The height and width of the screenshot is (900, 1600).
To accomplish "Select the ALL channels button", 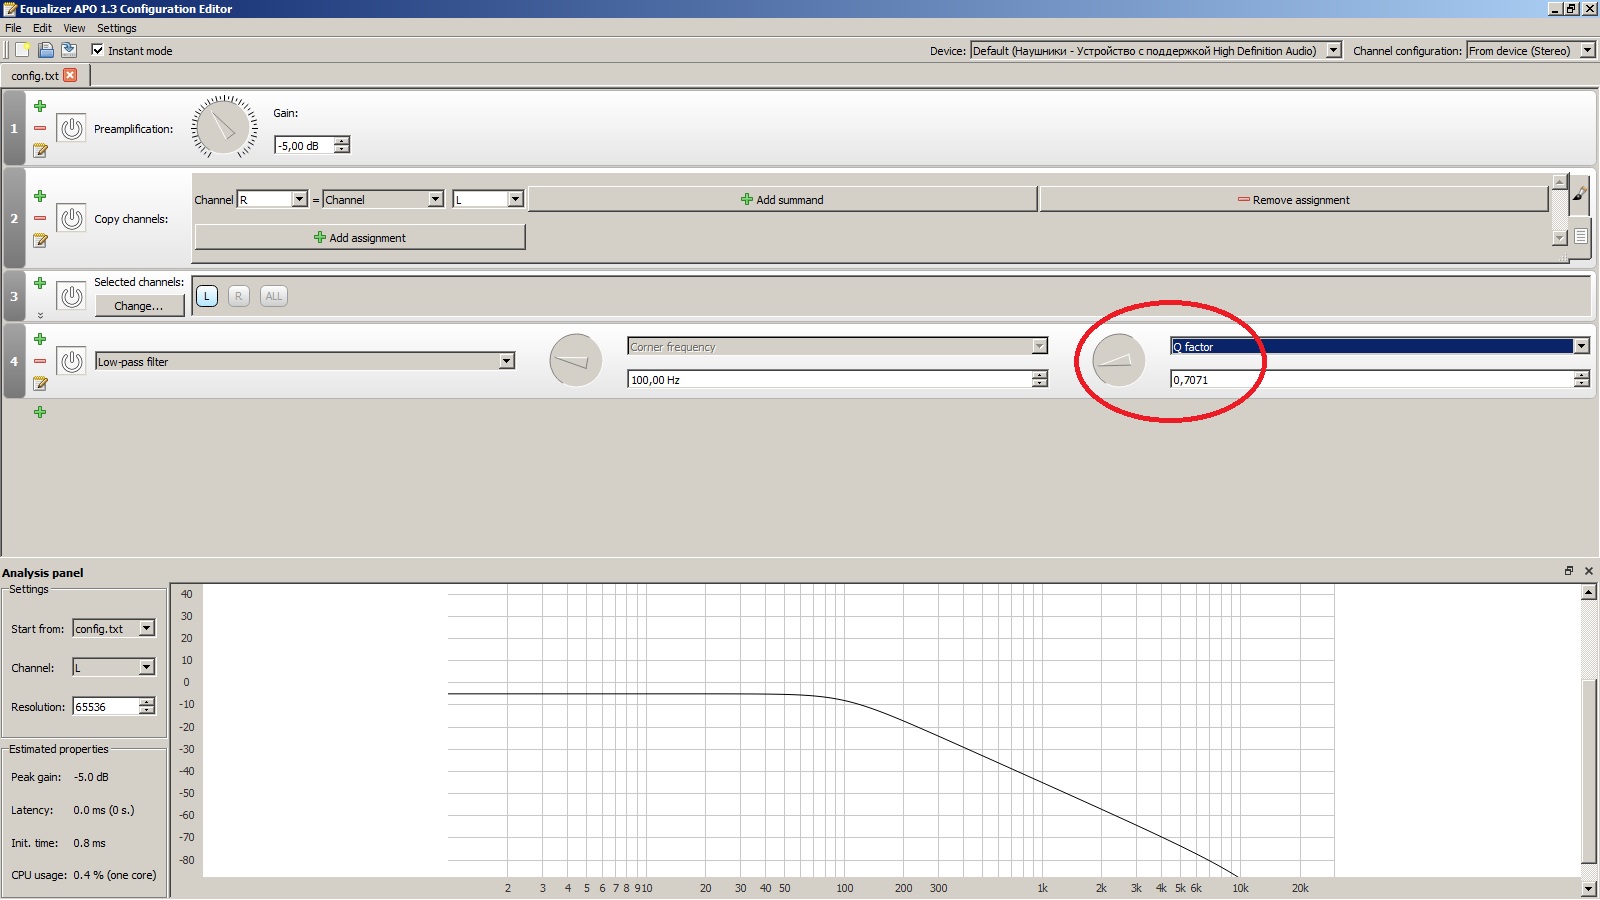I will coord(274,296).
